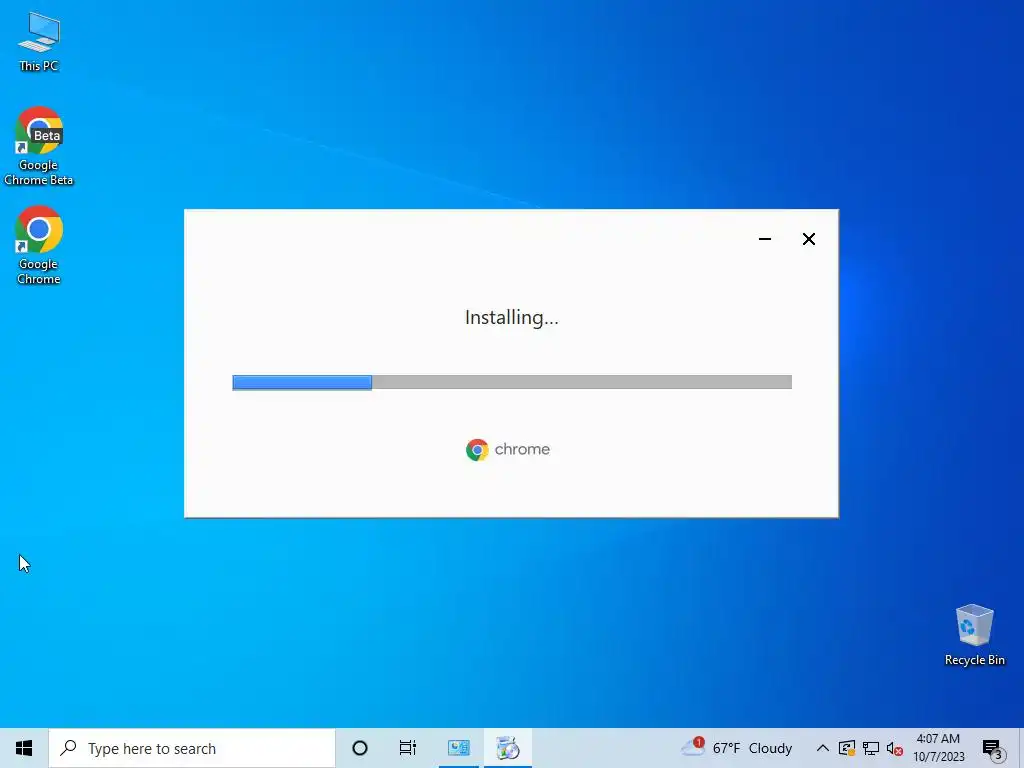
Task: Open the clock showing 4:07 AM
Action: coord(938,748)
